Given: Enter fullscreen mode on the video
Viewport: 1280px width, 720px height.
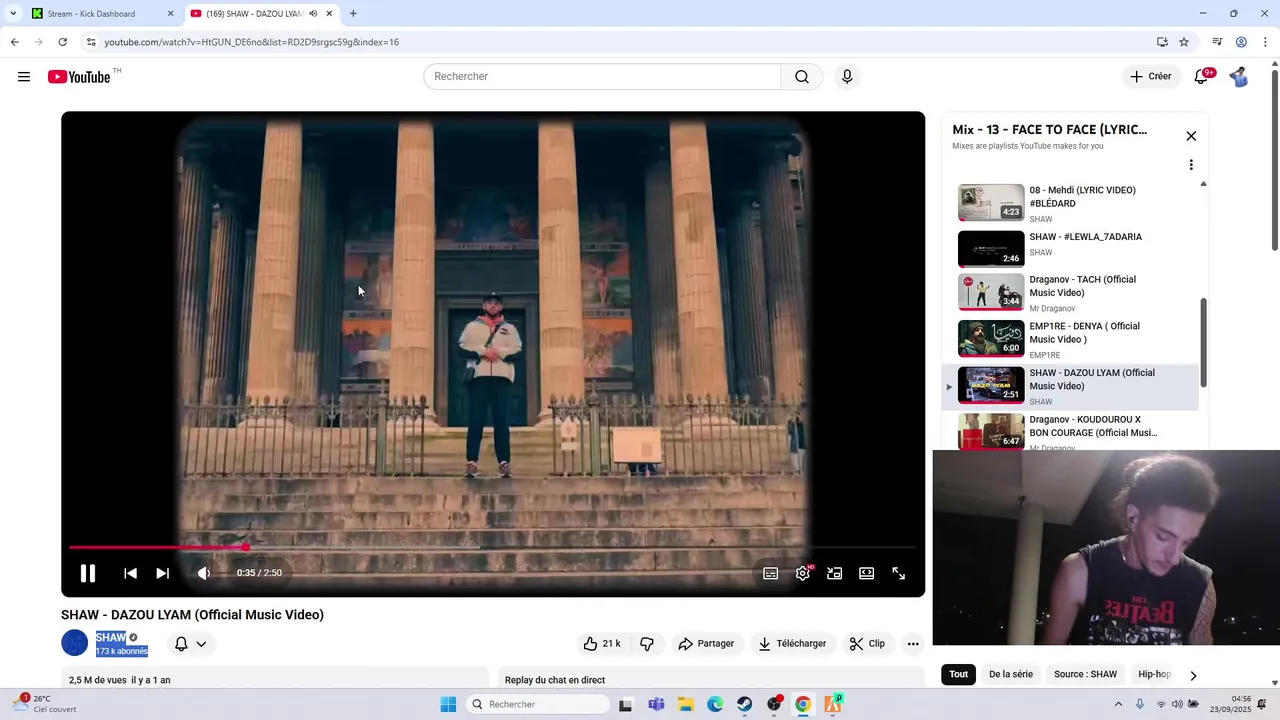Looking at the screenshot, I should [x=899, y=573].
